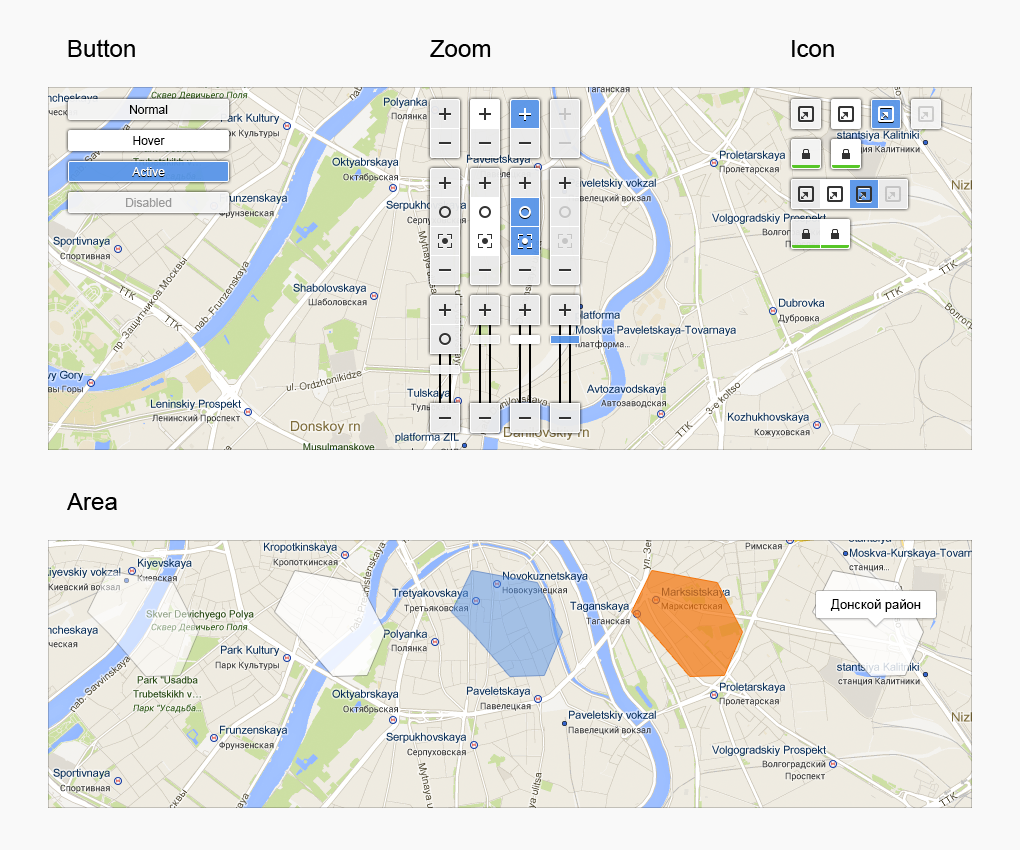
Task: Click the grey handle on the second slider zoom control
Action: tap(485, 339)
